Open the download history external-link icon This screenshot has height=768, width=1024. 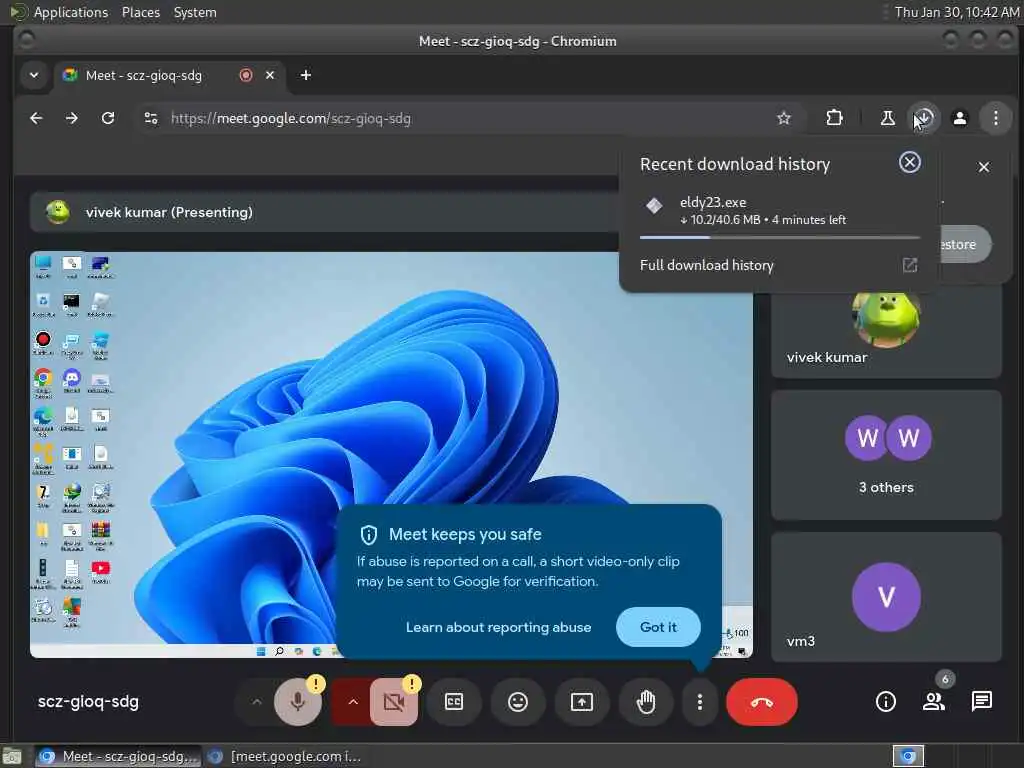click(910, 265)
